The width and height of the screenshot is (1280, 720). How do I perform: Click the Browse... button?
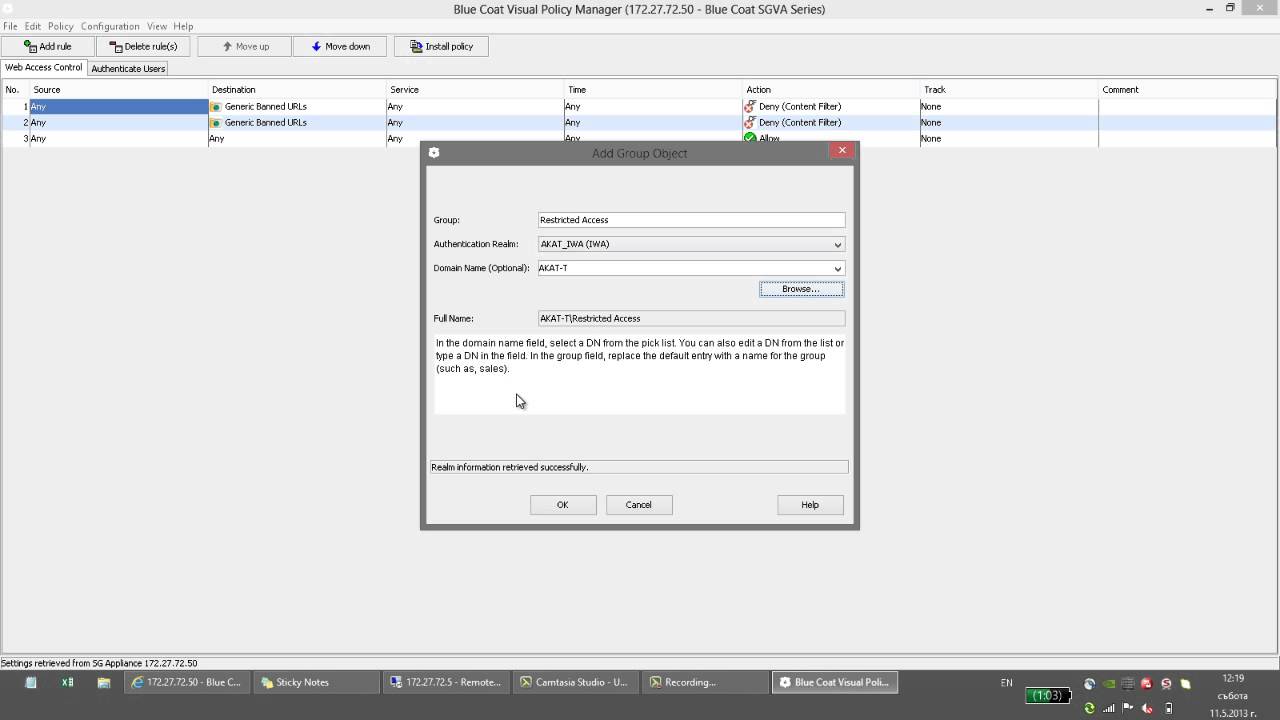(801, 289)
